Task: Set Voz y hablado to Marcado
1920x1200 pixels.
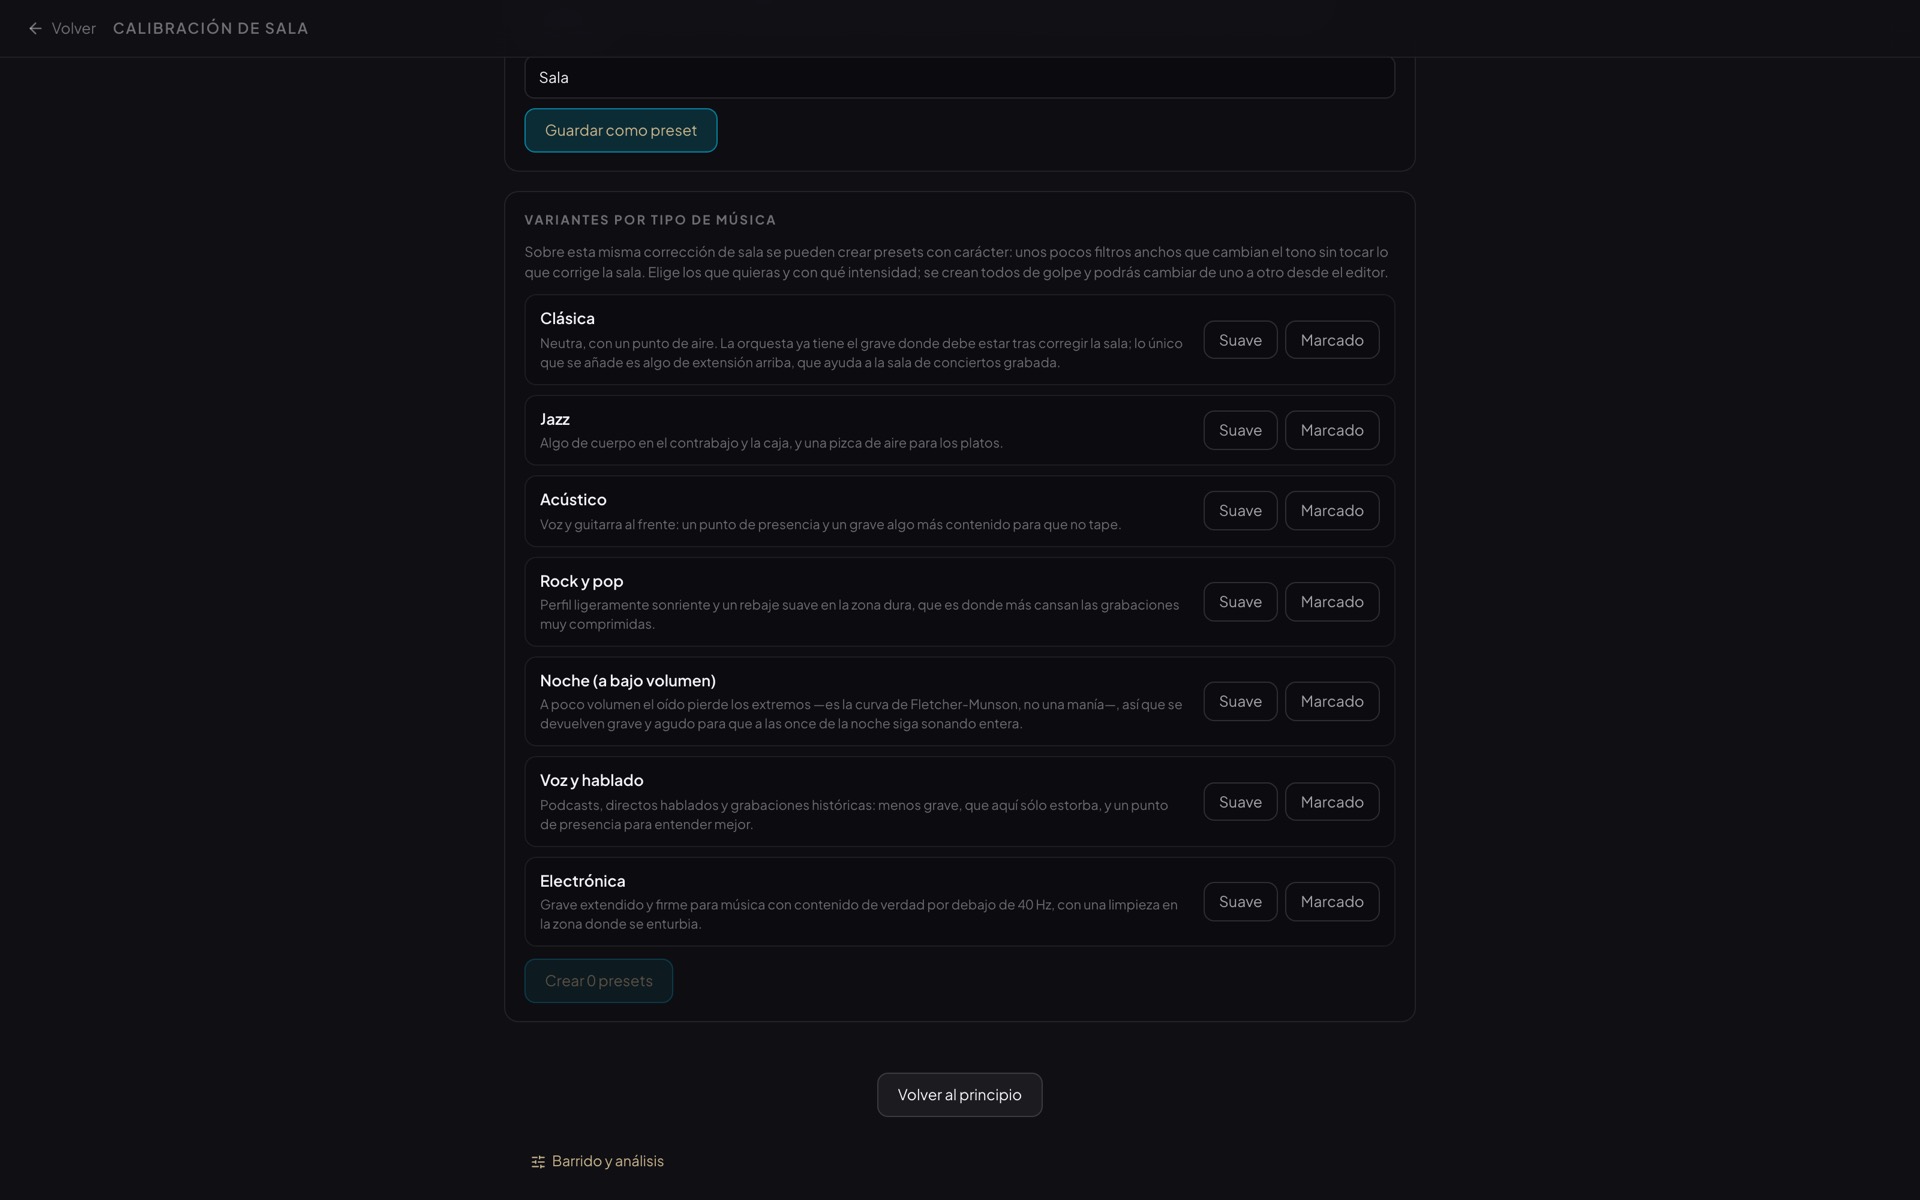Action: tap(1332, 802)
